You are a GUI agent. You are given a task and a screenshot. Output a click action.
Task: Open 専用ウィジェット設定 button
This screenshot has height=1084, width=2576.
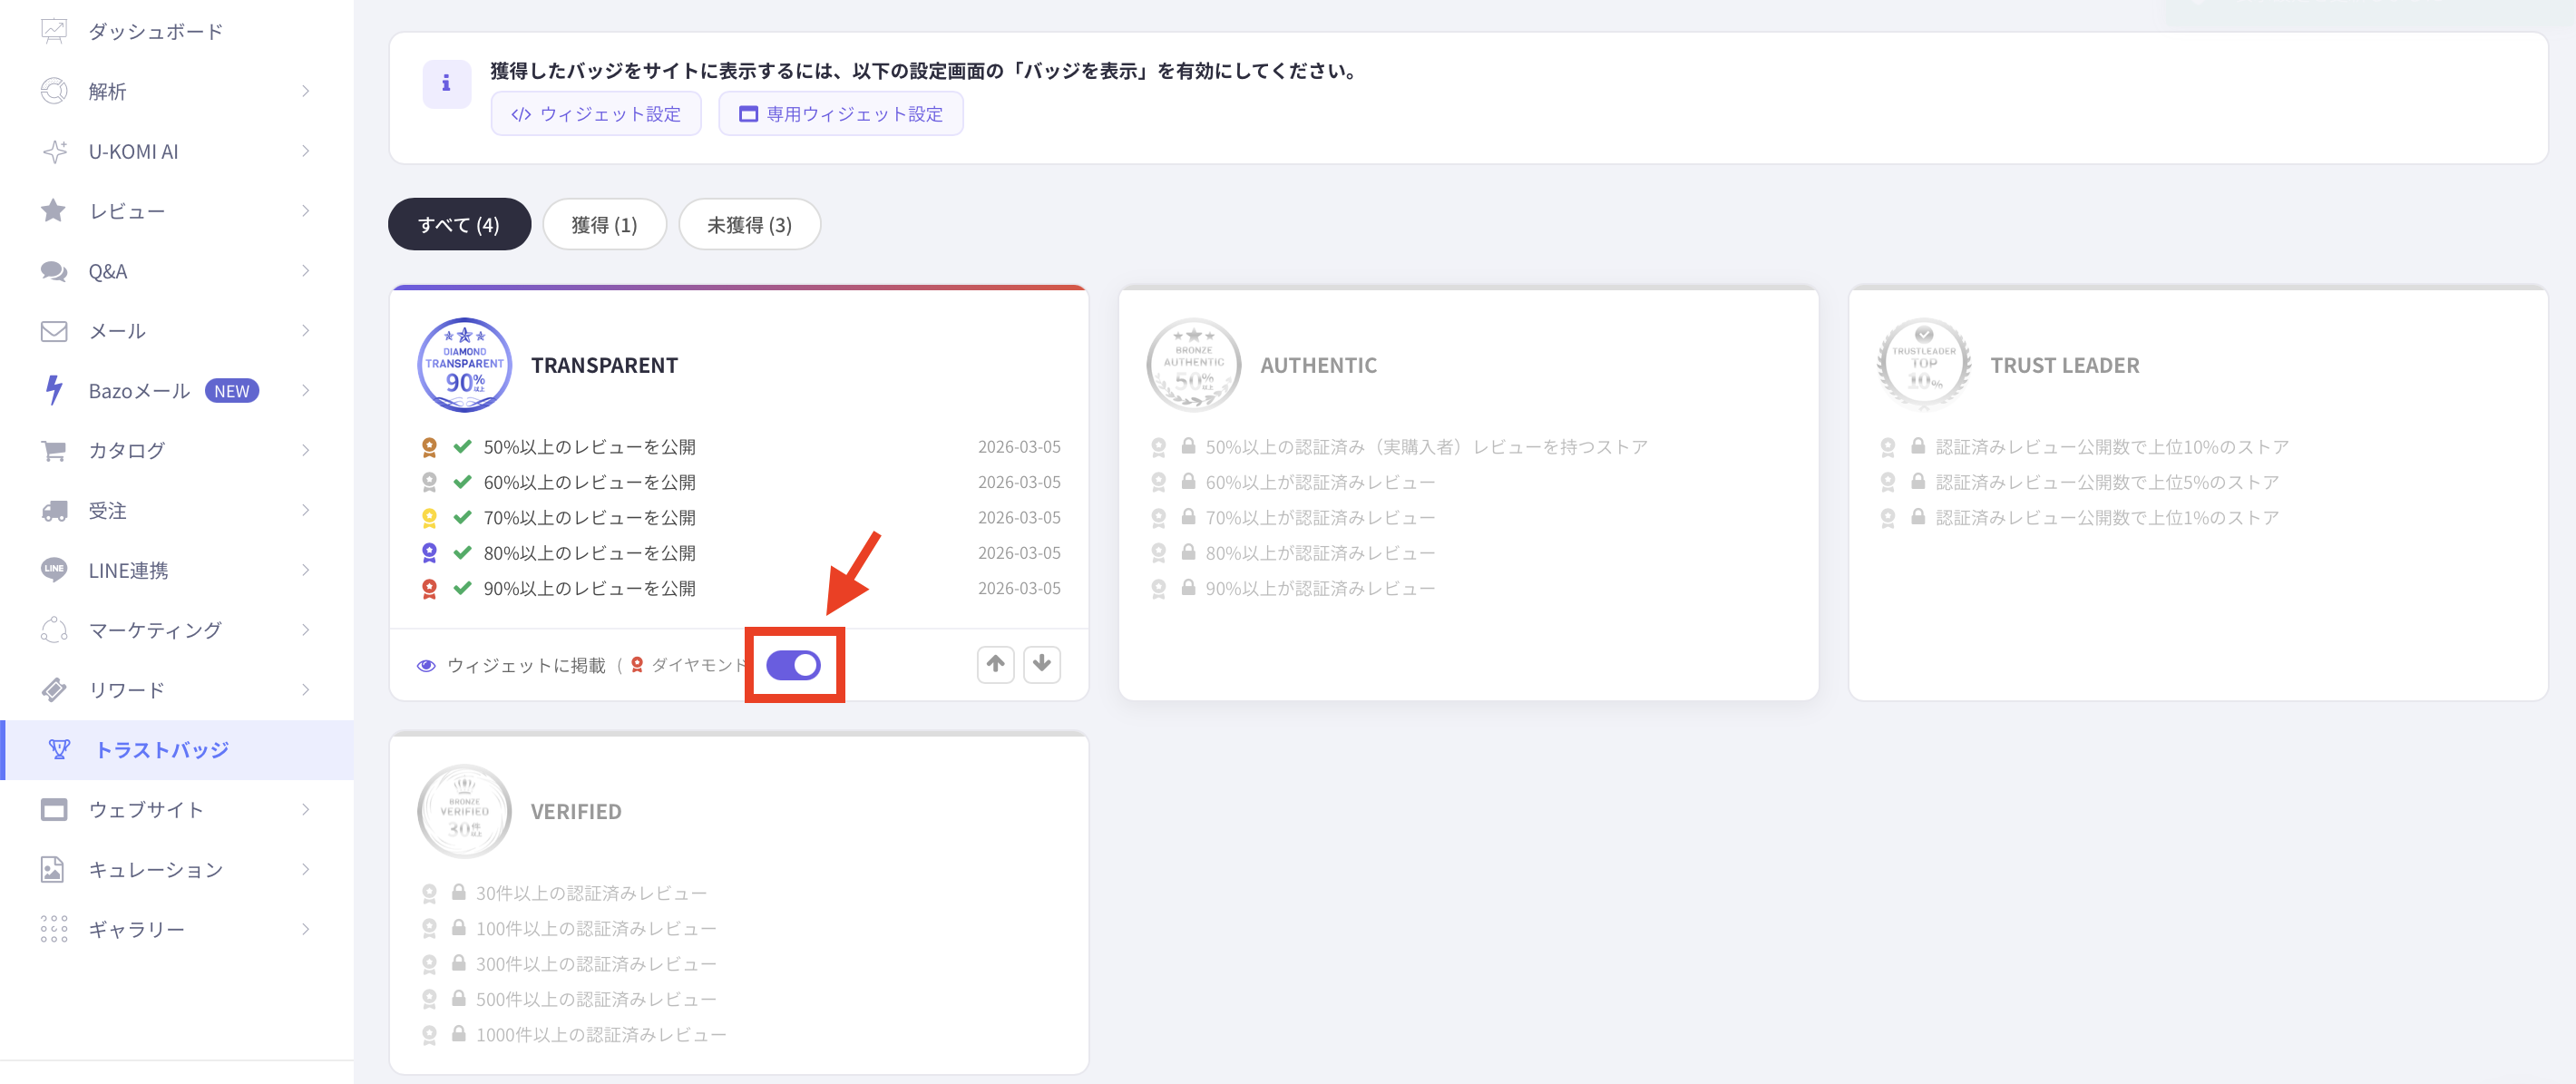[840, 114]
